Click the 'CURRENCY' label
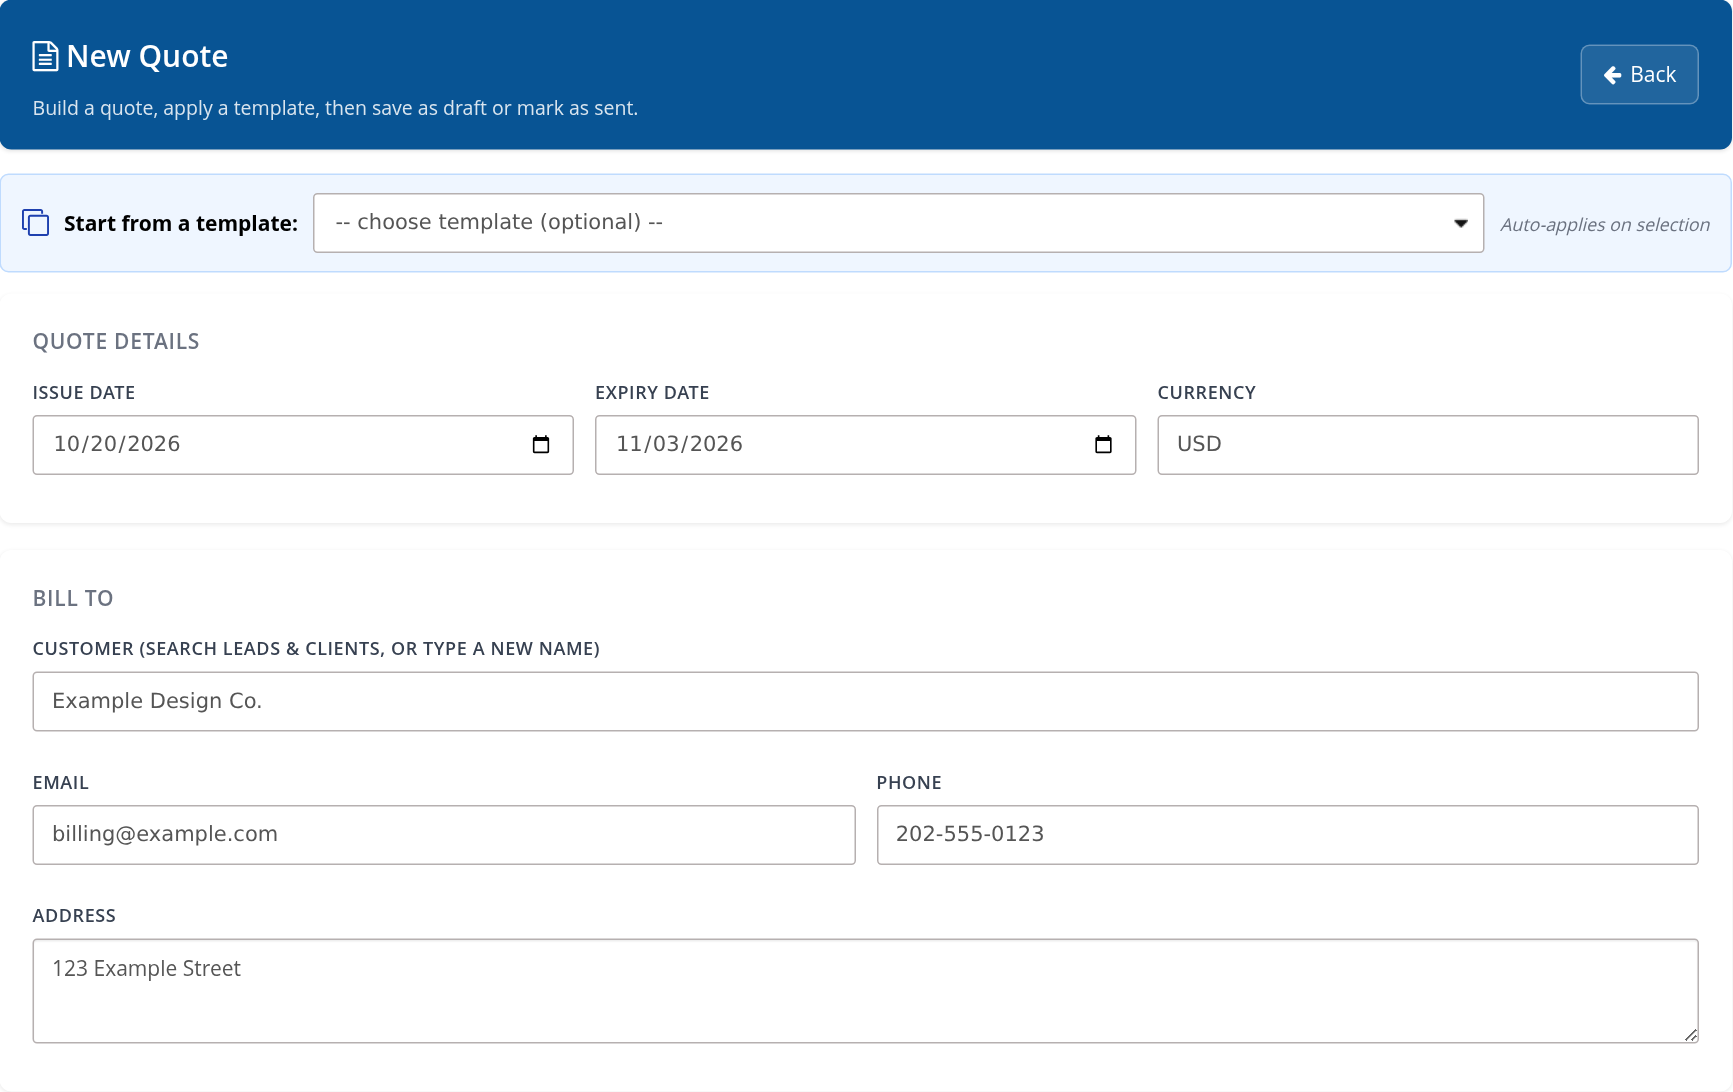This screenshot has width=1733, height=1092. pos(1206,393)
